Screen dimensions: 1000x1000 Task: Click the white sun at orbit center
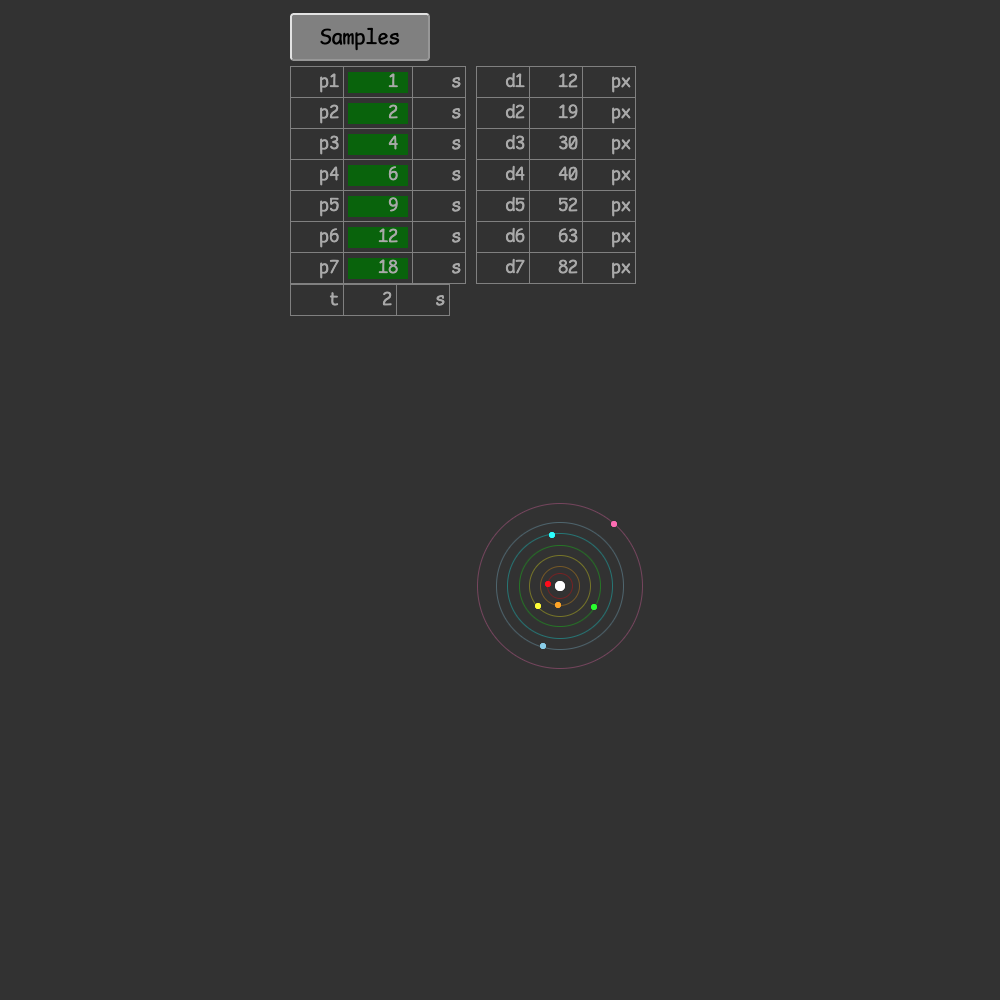(x=559, y=584)
